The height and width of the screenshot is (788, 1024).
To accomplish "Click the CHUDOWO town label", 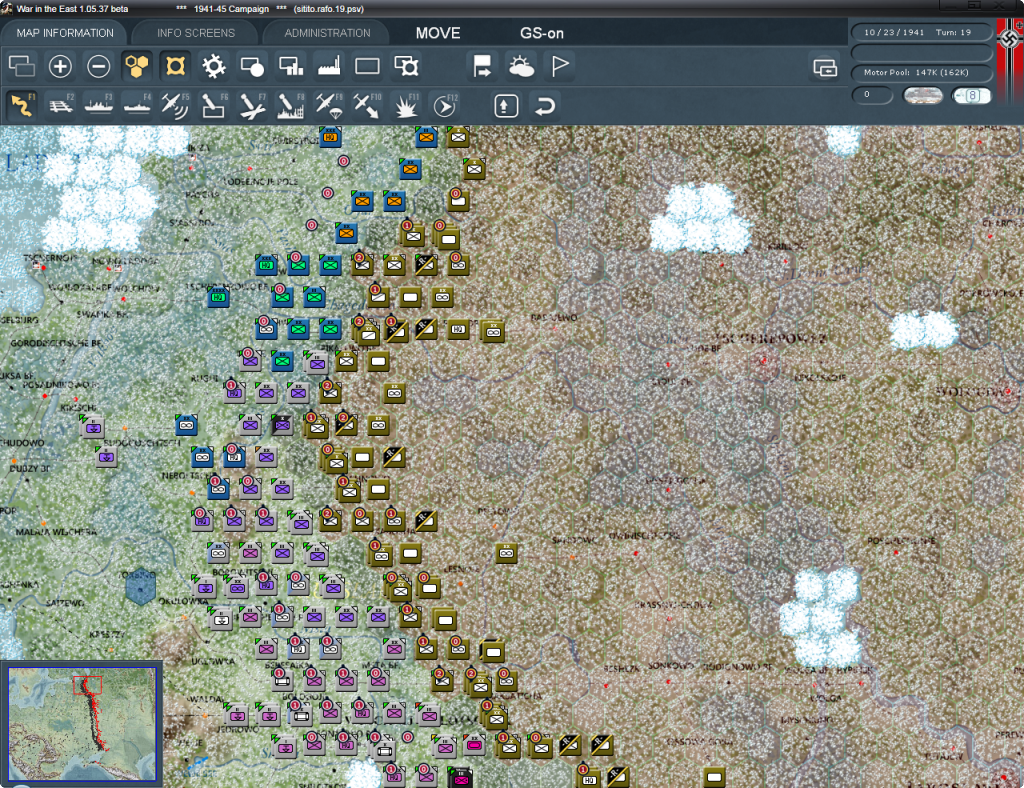I will 22,443.
